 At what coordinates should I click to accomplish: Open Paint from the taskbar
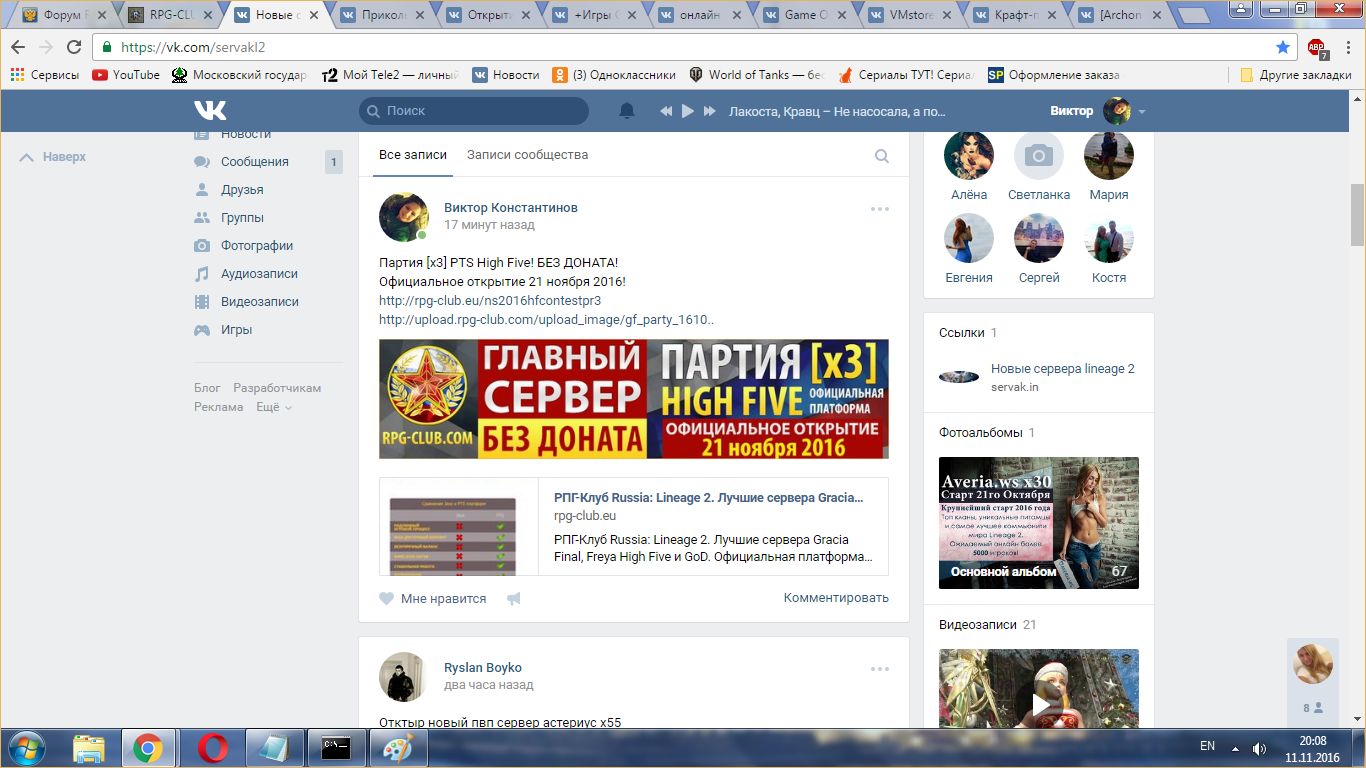point(399,748)
